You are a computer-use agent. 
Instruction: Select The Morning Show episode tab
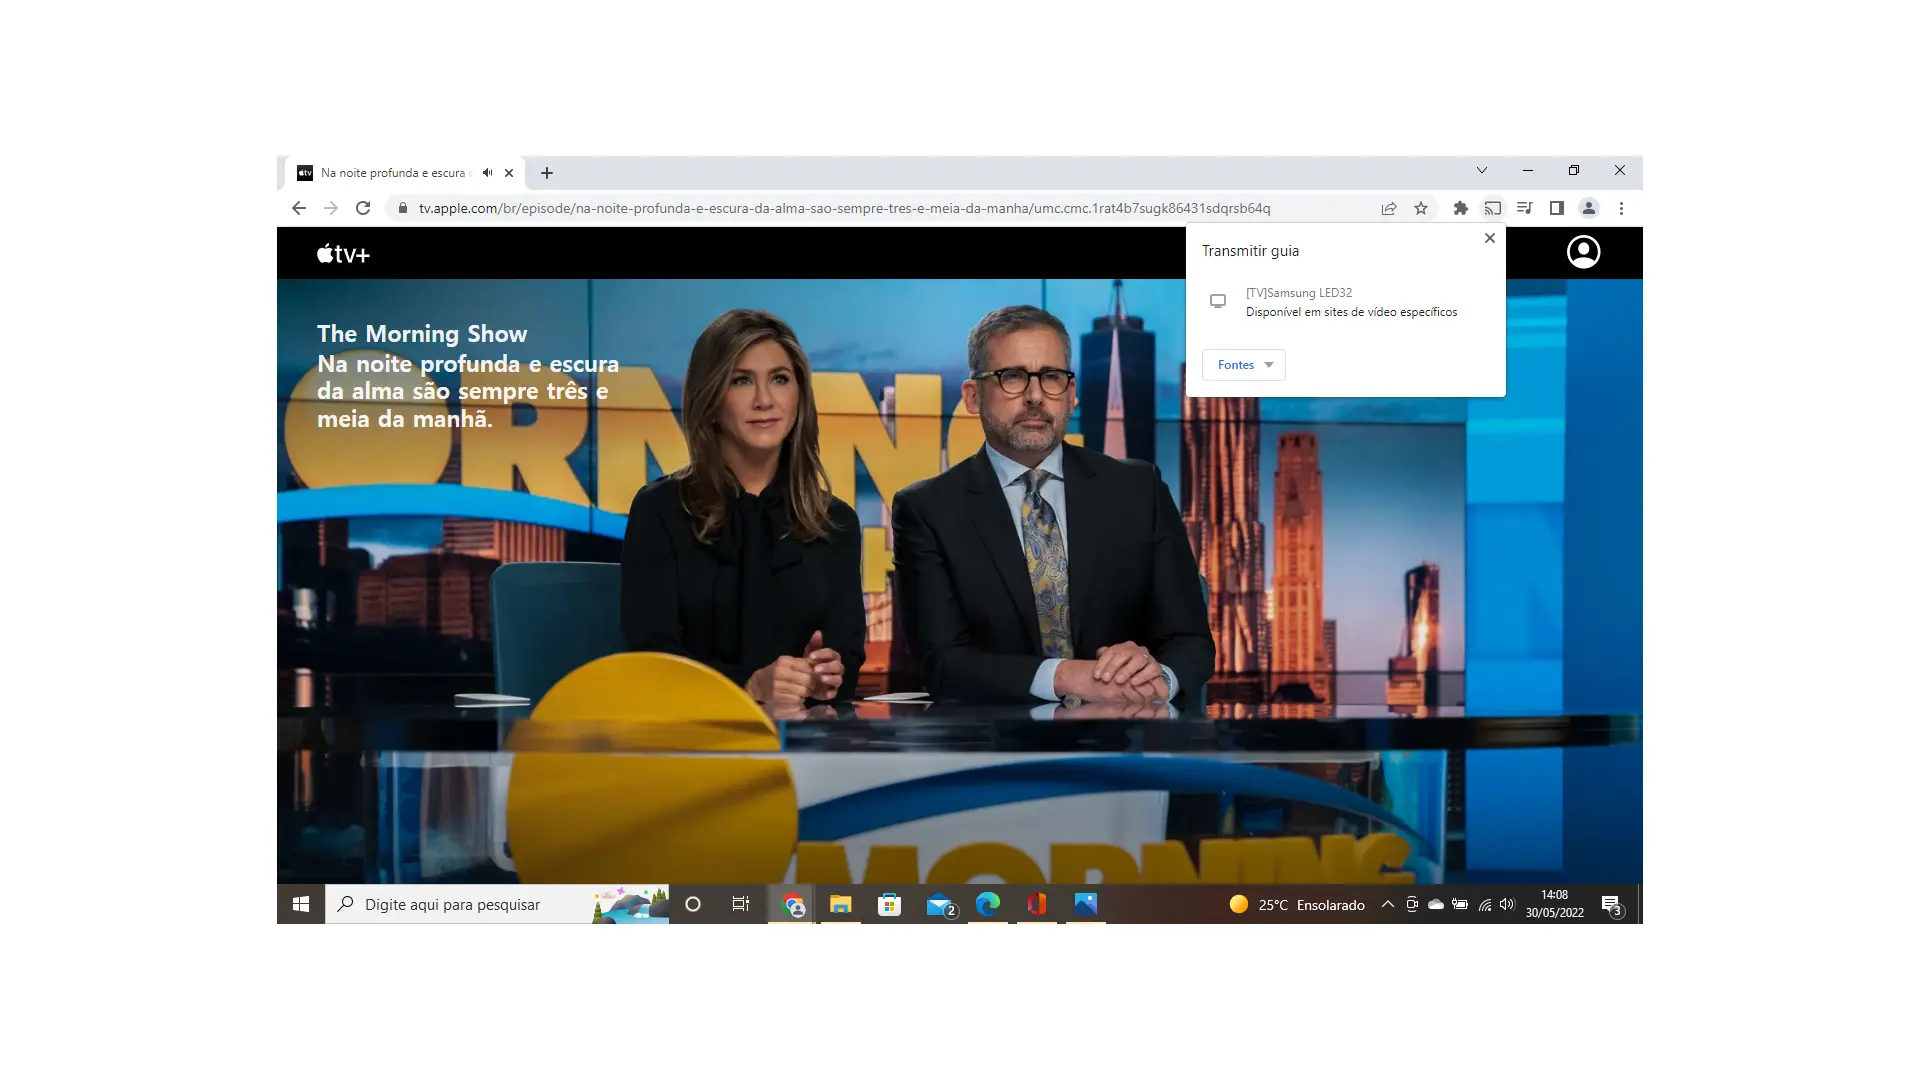point(394,173)
